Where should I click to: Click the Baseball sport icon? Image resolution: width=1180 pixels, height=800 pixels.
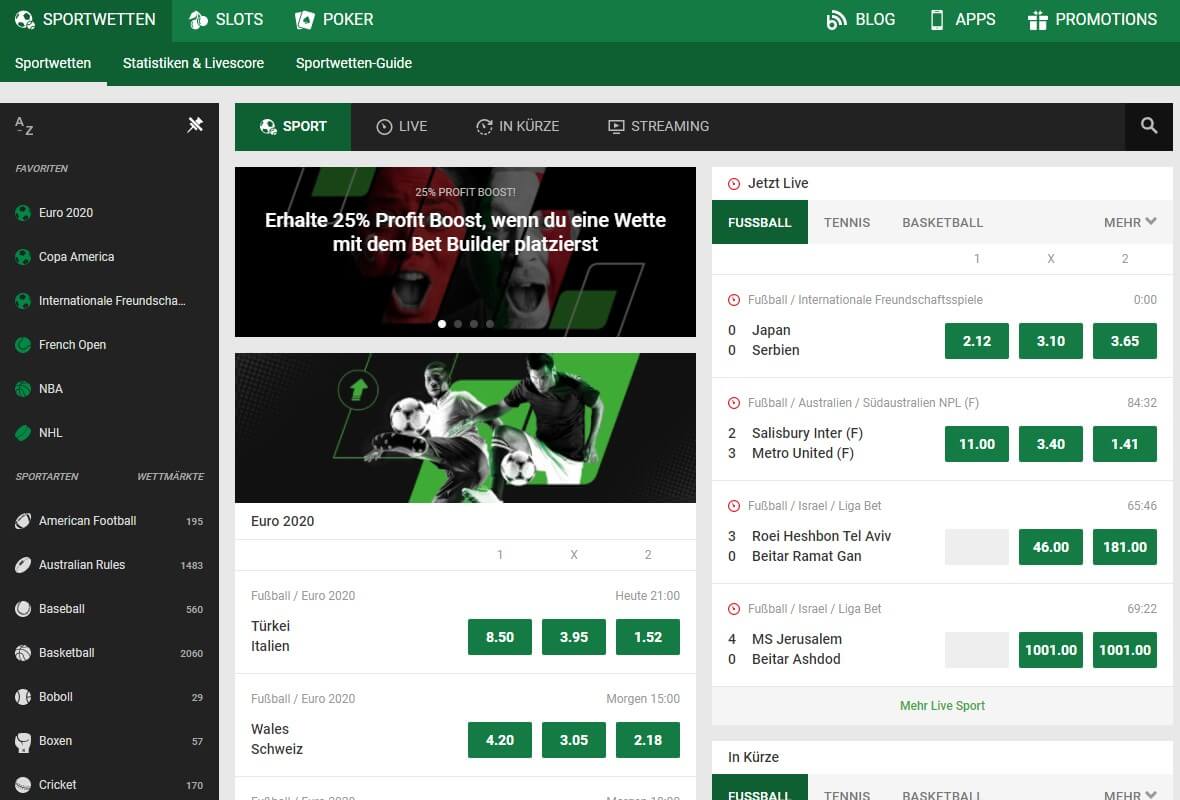tap(23, 609)
